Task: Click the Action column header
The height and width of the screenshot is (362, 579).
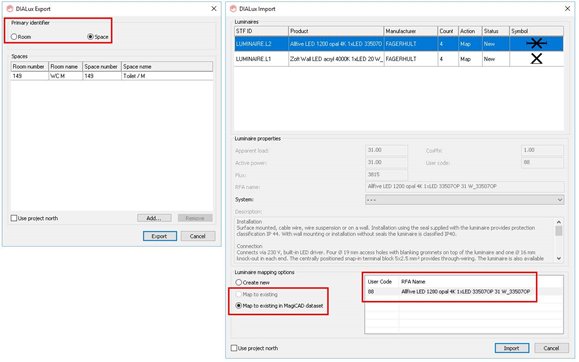Action: tap(470, 31)
